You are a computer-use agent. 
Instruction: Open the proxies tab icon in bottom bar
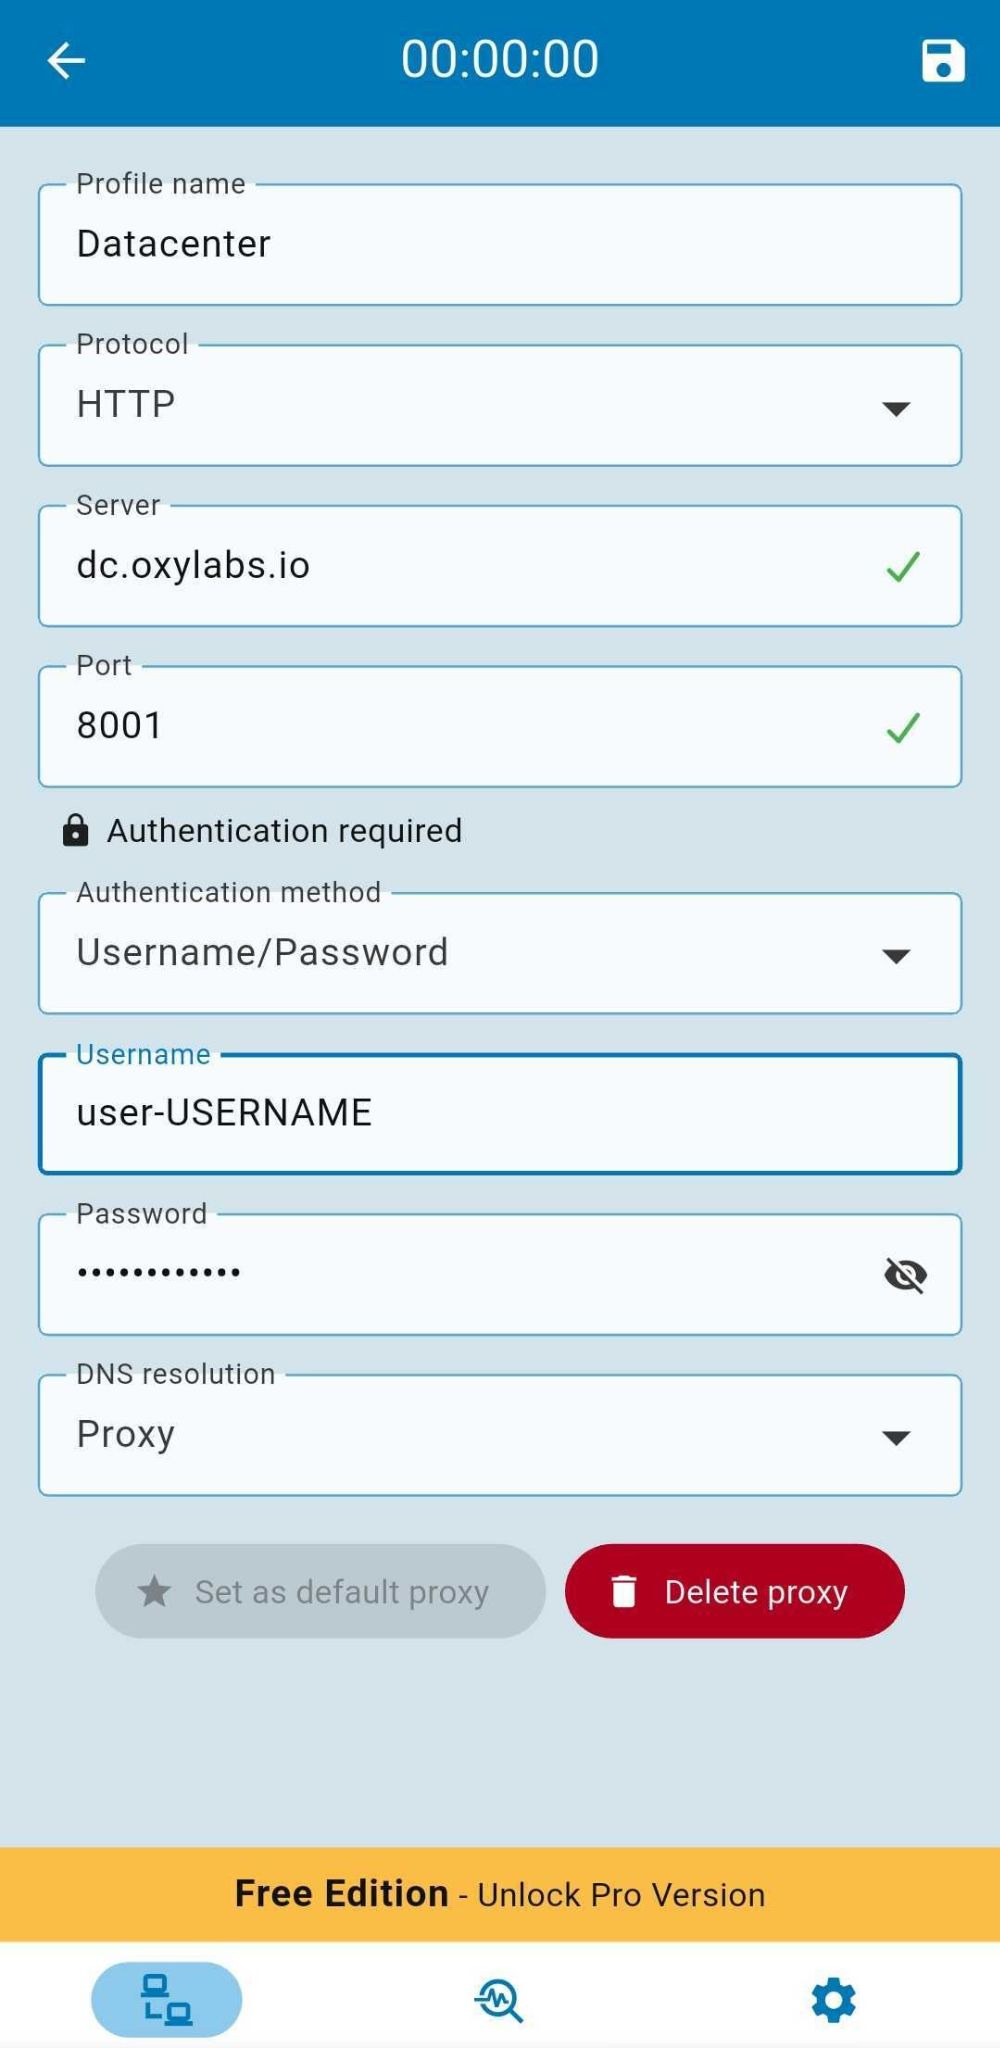pos(166,1999)
